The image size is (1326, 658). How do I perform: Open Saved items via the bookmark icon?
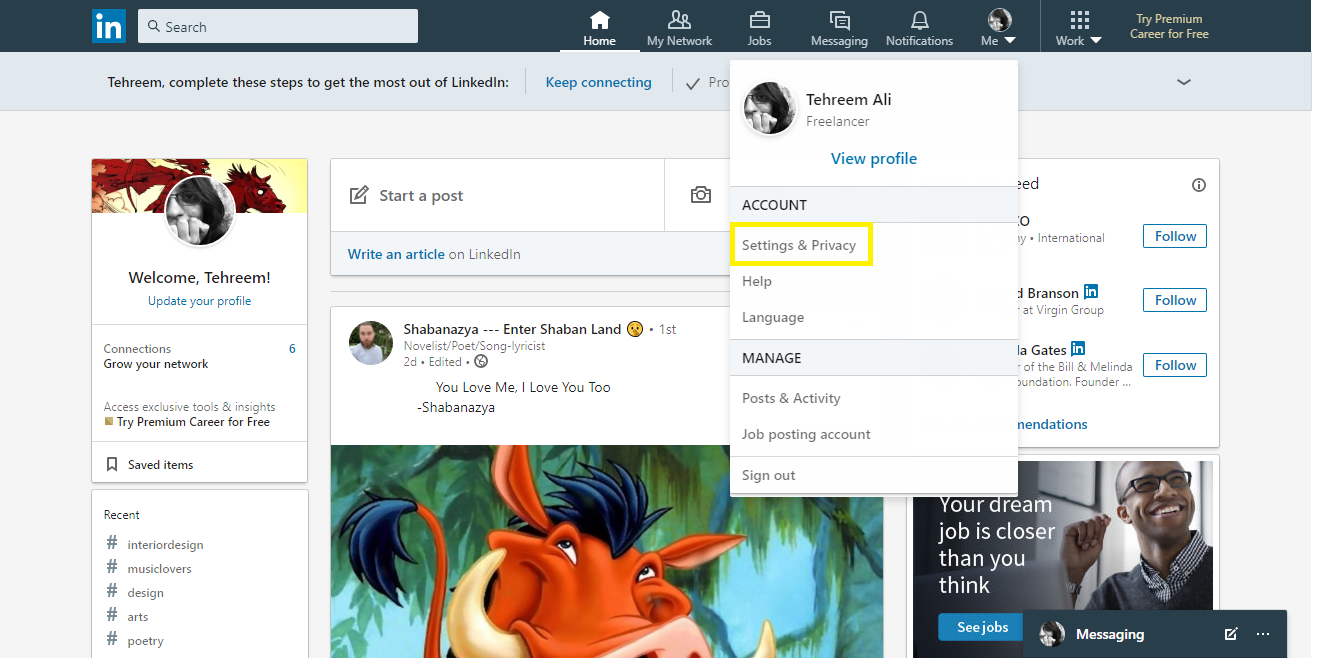[113, 463]
